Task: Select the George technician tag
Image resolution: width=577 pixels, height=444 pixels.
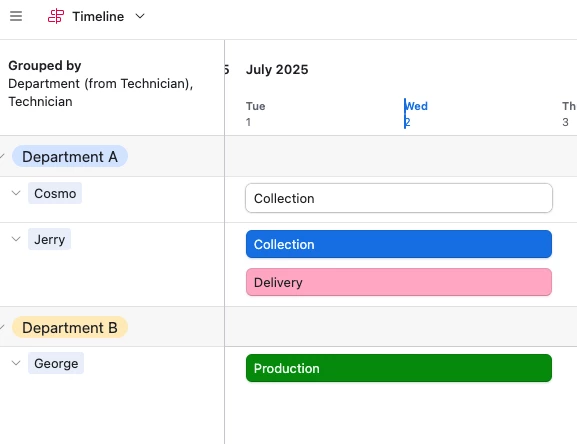Action: 56,363
